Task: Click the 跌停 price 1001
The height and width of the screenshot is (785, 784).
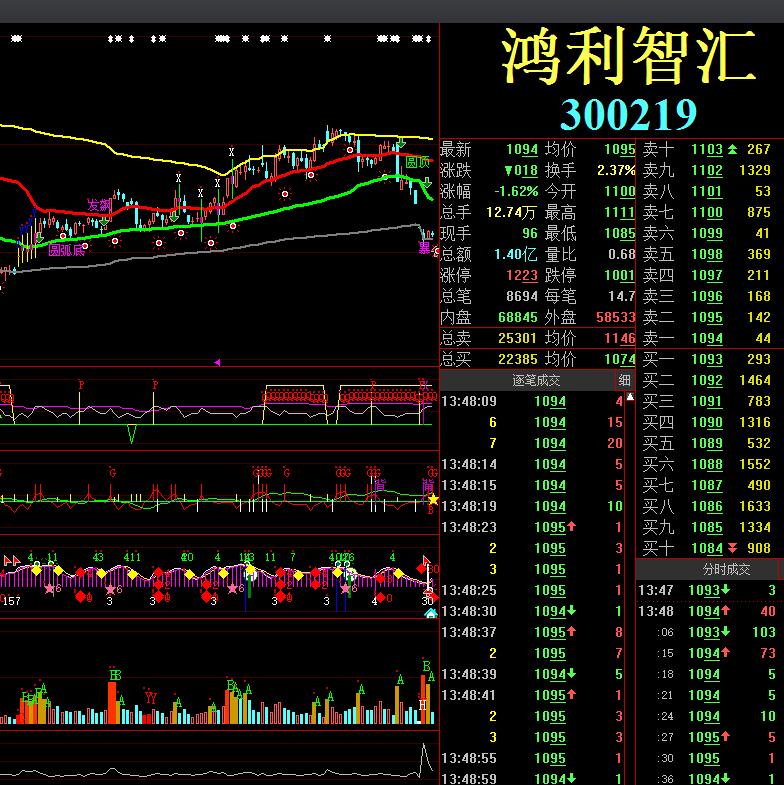Action: (x=619, y=275)
